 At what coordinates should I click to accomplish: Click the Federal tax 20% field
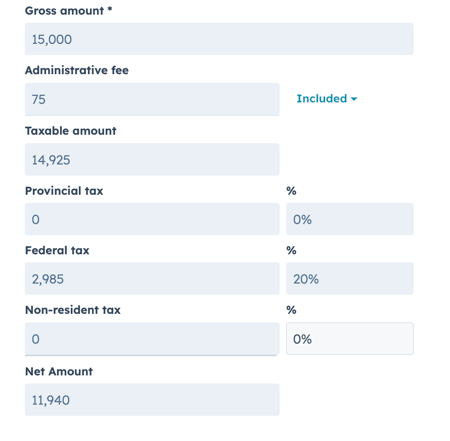[350, 279]
